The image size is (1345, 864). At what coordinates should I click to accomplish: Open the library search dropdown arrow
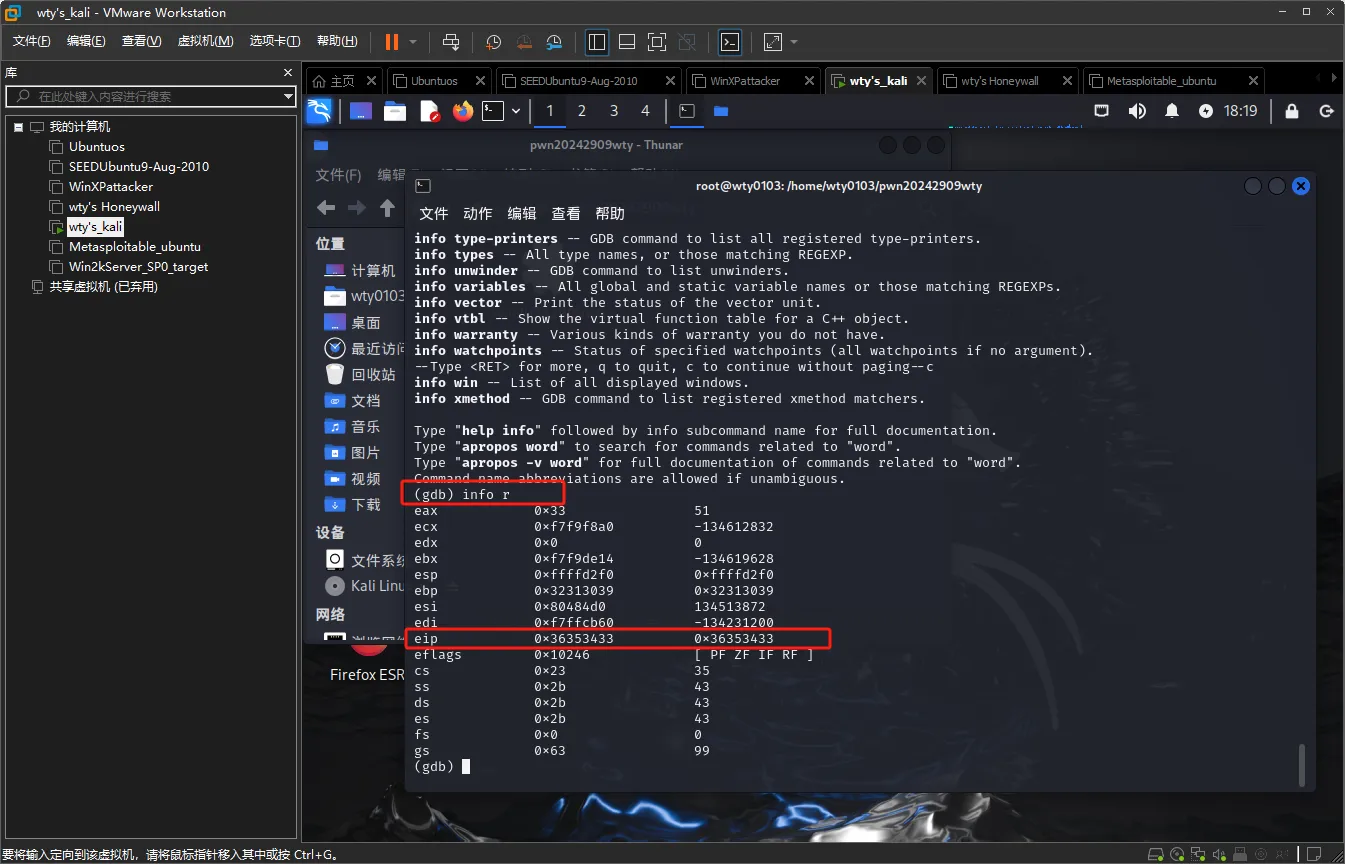pos(288,97)
